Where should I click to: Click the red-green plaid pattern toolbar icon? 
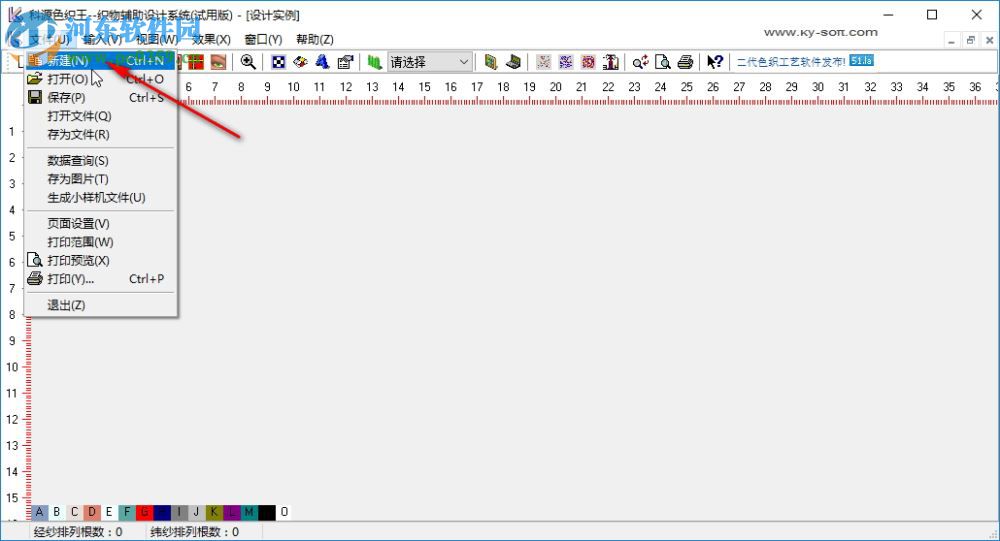coord(195,62)
